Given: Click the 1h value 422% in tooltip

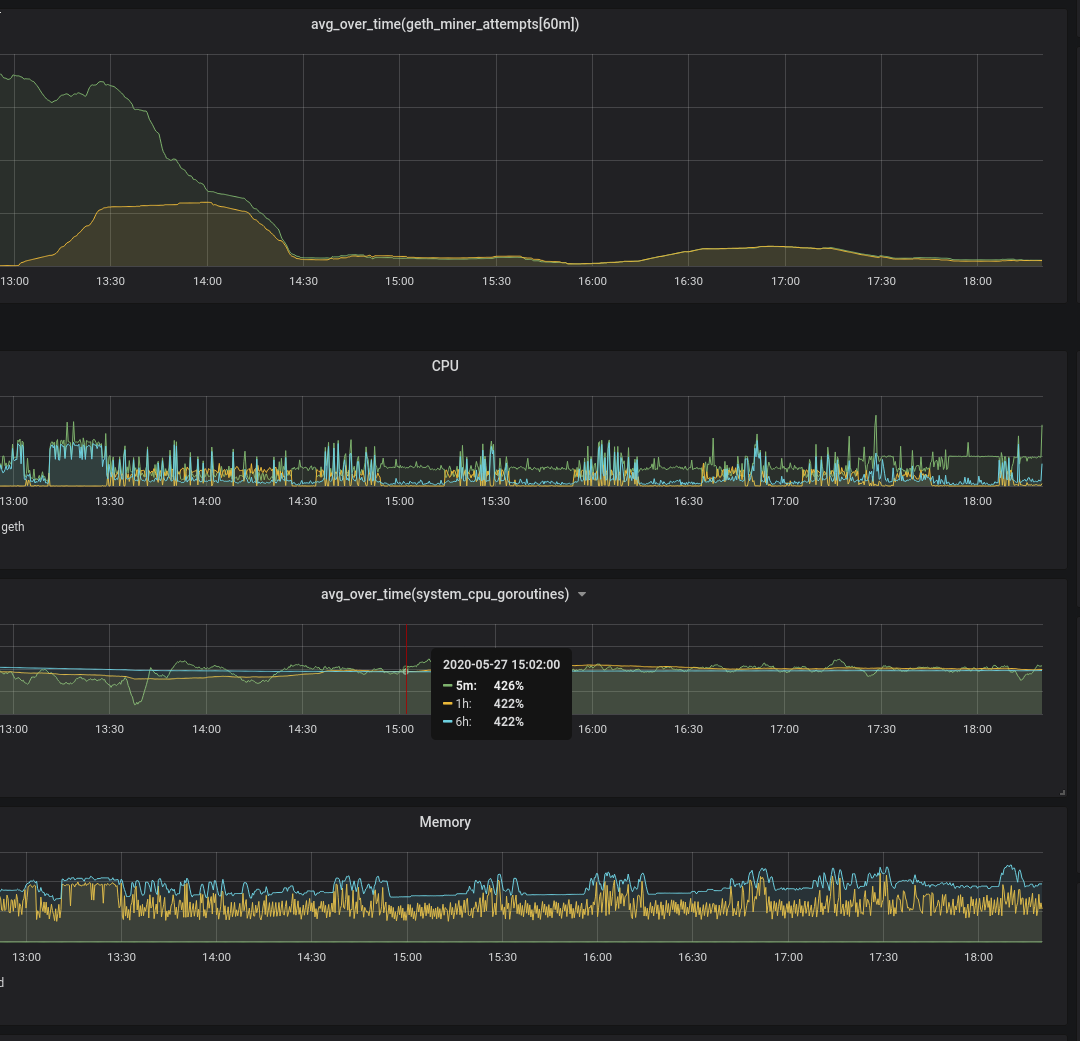Looking at the screenshot, I should pyautogui.click(x=508, y=703).
